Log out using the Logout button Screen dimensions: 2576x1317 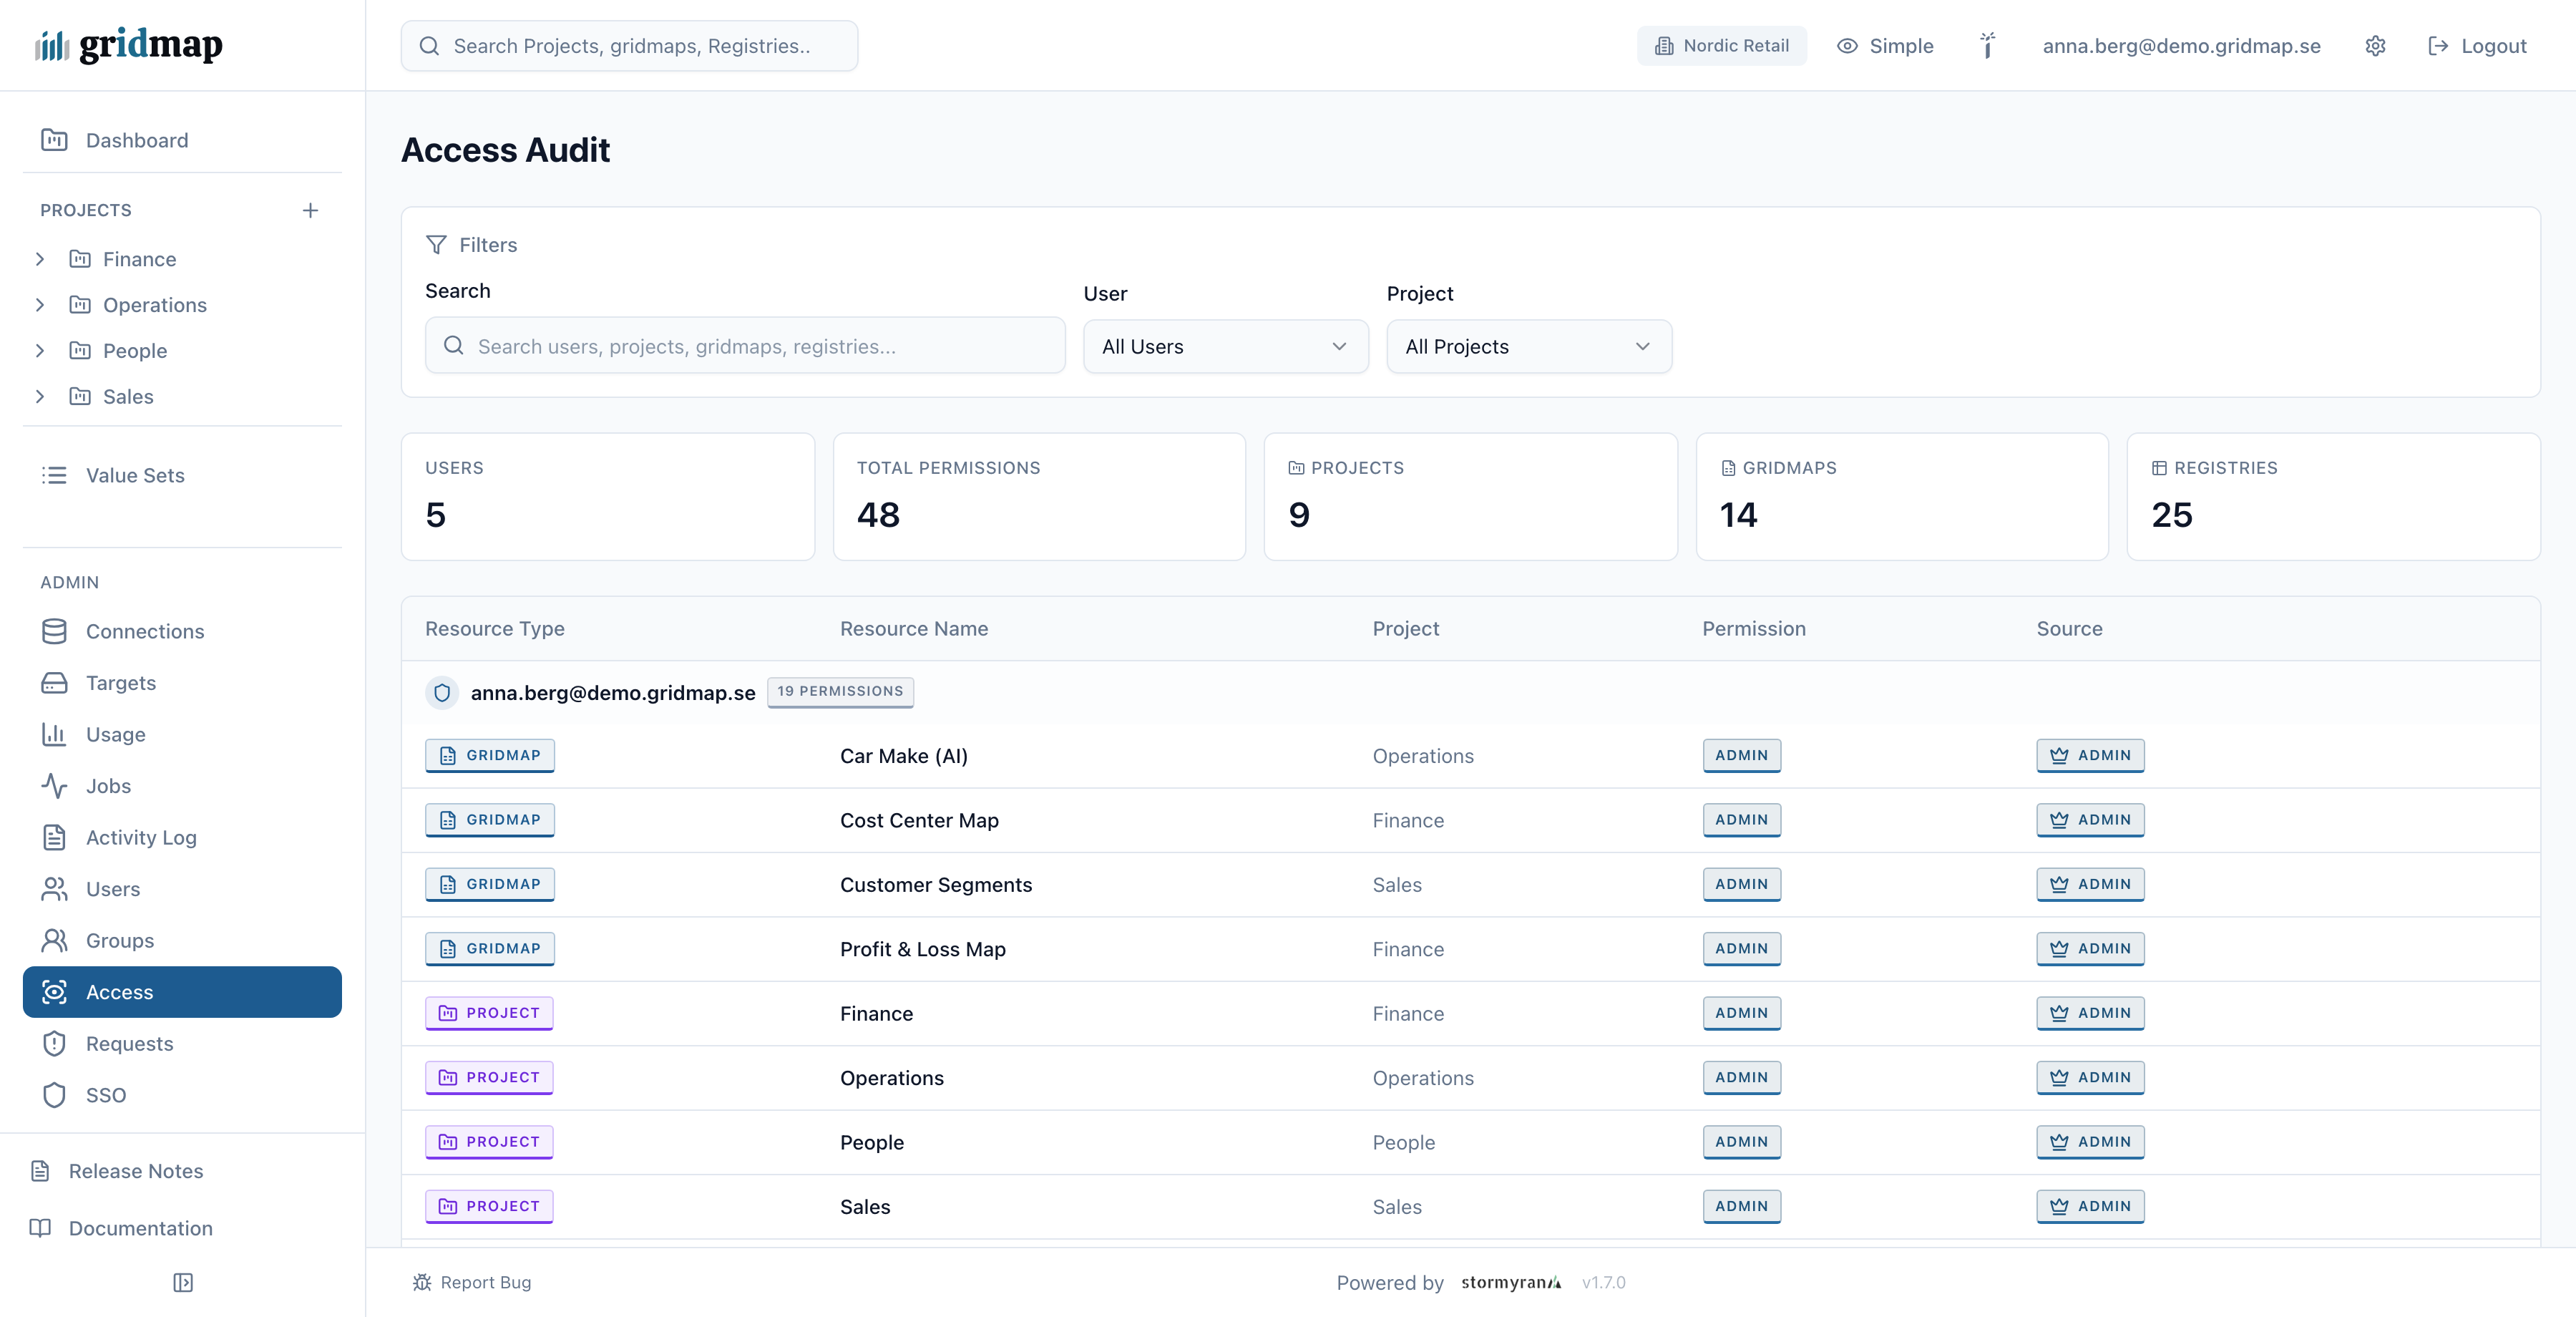click(x=2477, y=46)
